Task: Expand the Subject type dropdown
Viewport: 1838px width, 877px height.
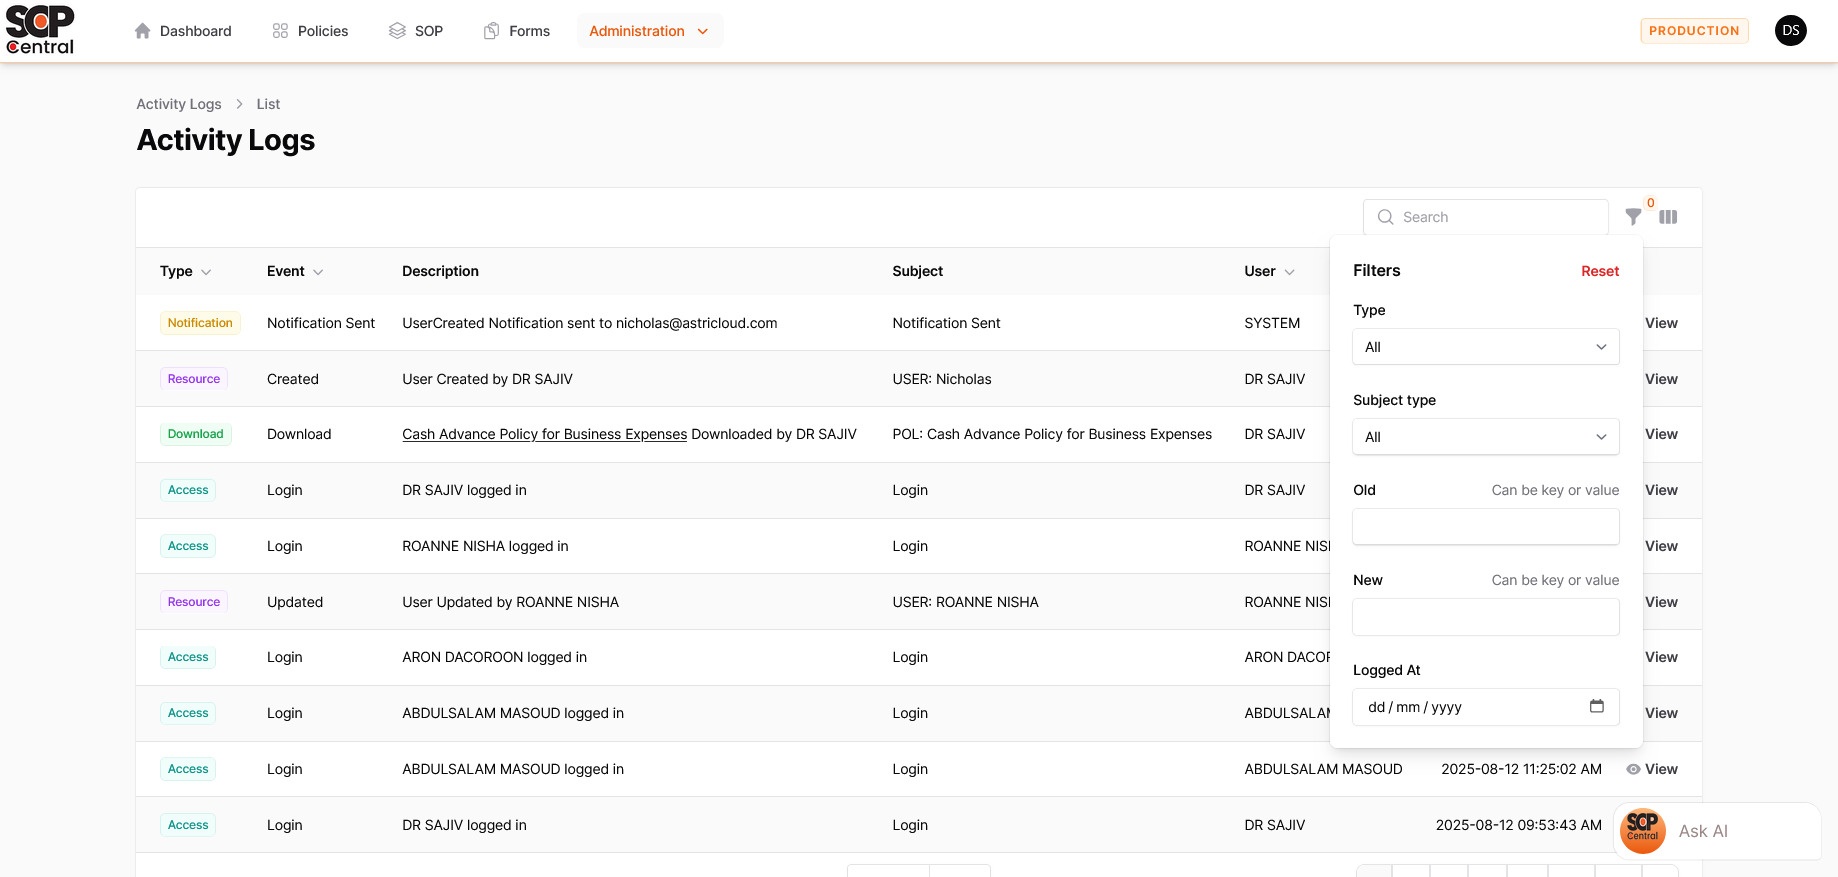Action: [x=1485, y=437]
